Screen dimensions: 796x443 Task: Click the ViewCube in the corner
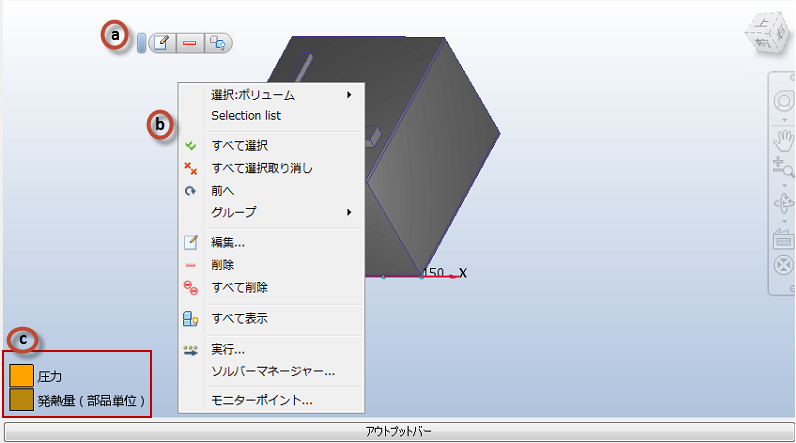coord(767,35)
